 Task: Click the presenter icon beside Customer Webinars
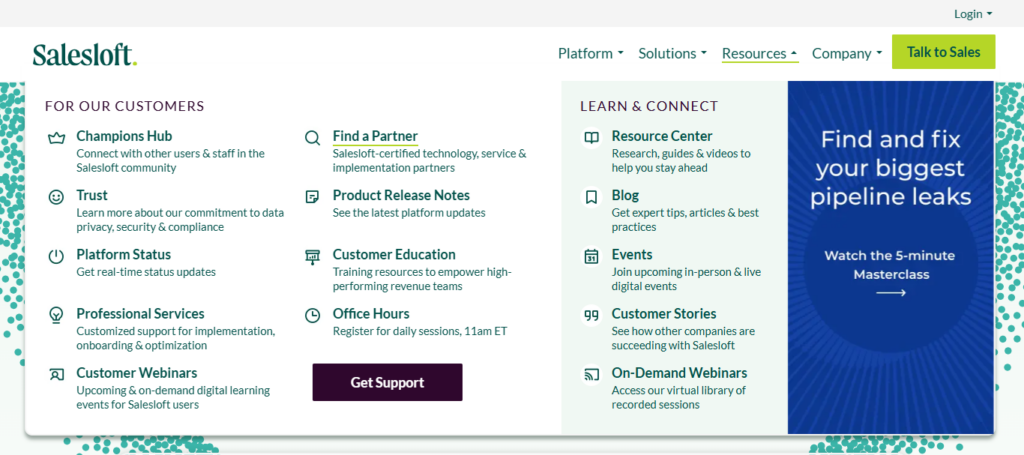57,375
